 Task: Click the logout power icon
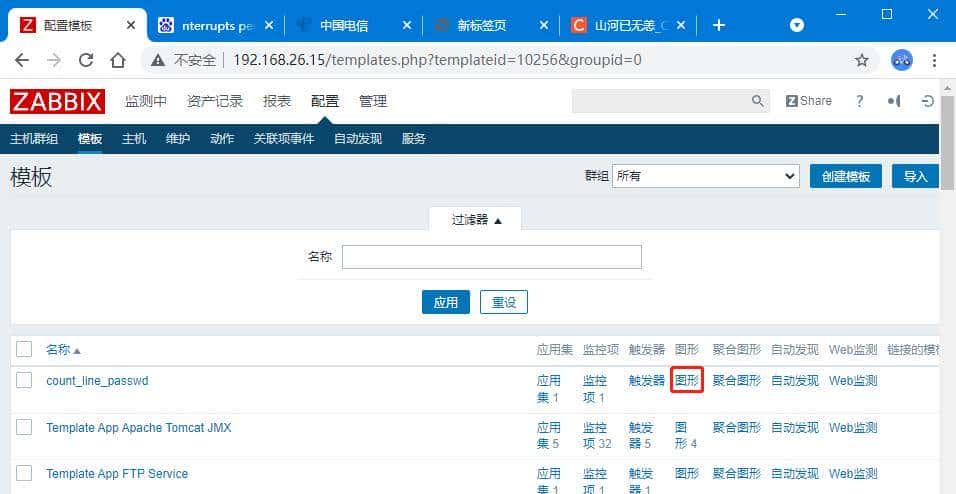[928, 101]
